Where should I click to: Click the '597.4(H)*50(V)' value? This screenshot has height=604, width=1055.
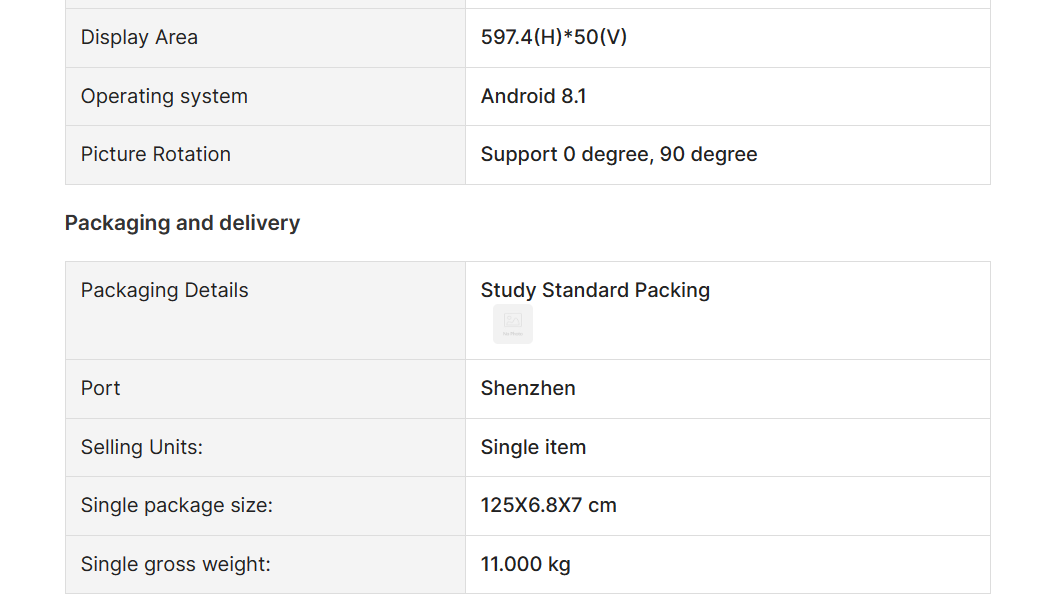[x=554, y=38]
